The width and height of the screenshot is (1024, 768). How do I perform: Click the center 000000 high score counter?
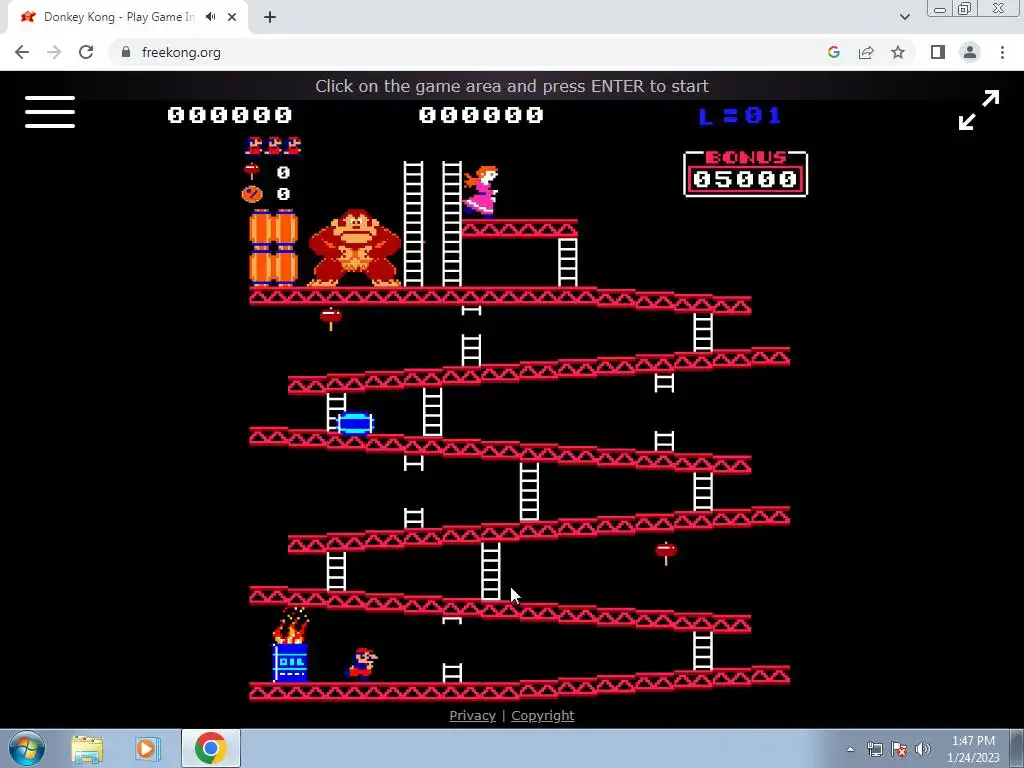pyautogui.click(x=481, y=115)
